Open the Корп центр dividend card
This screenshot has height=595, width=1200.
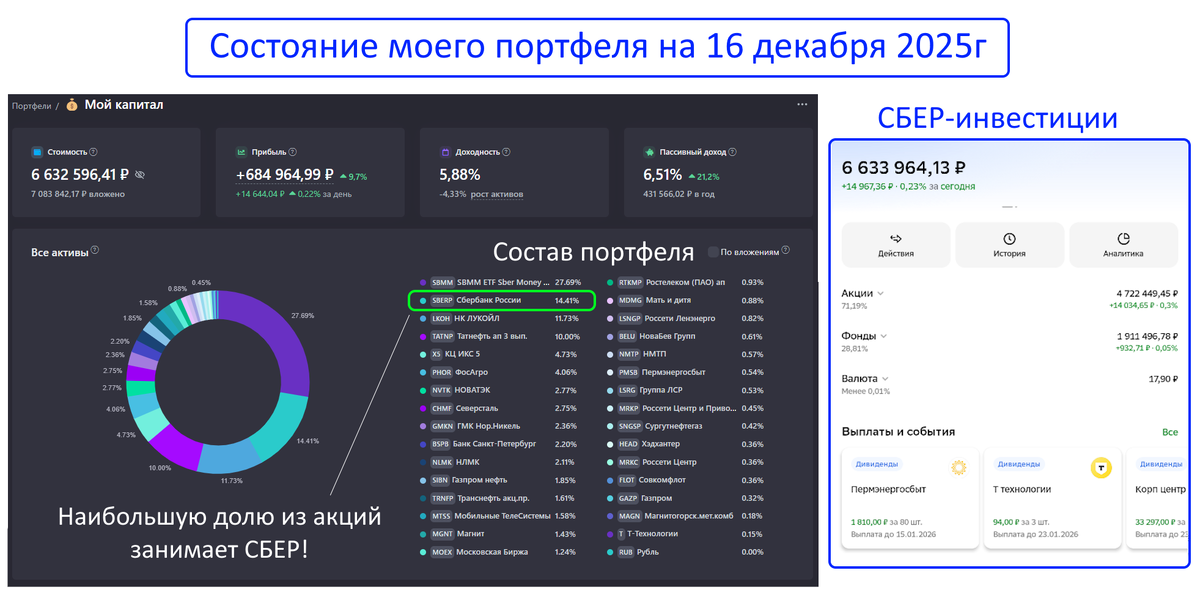(x=1157, y=498)
